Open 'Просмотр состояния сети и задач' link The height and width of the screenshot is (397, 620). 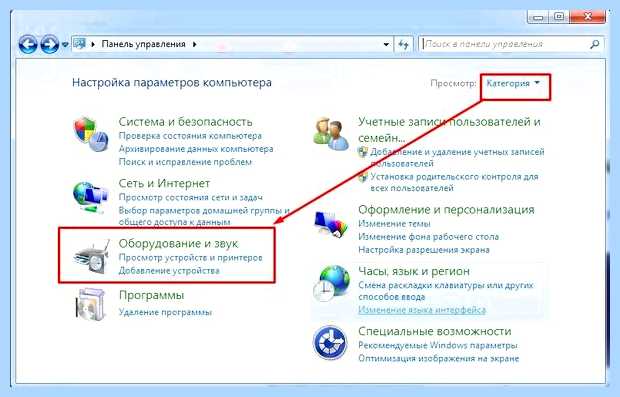191,197
